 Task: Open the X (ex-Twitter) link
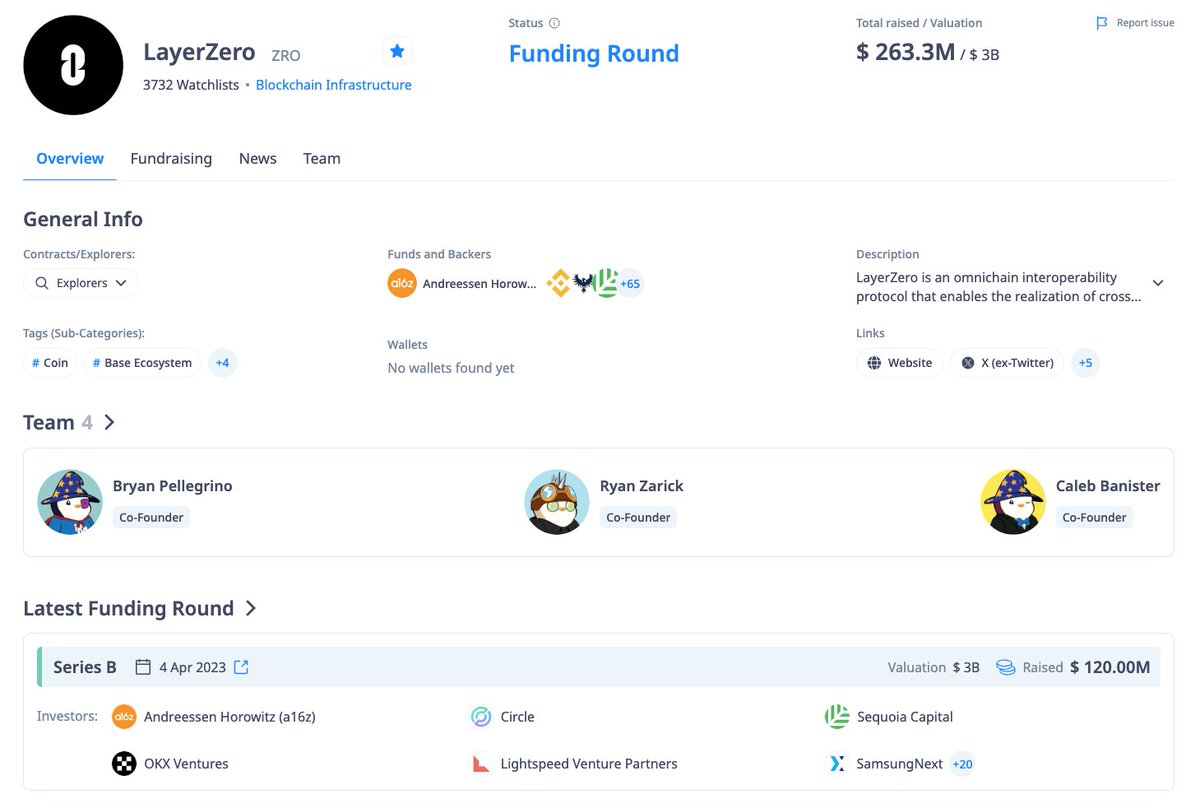click(x=1007, y=363)
